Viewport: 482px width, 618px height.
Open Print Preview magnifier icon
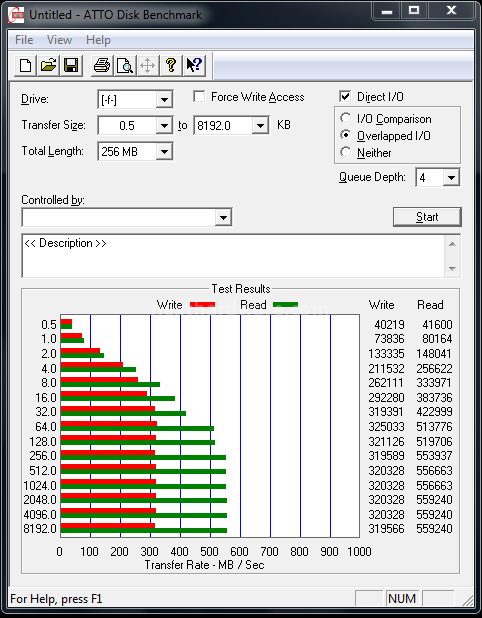(x=125, y=65)
